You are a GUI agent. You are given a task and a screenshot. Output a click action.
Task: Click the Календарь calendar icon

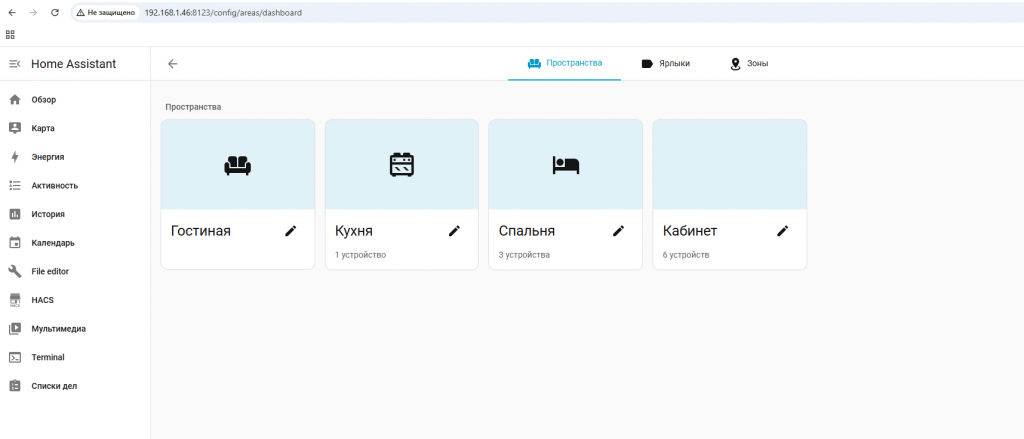pyautogui.click(x=14, y=243)
